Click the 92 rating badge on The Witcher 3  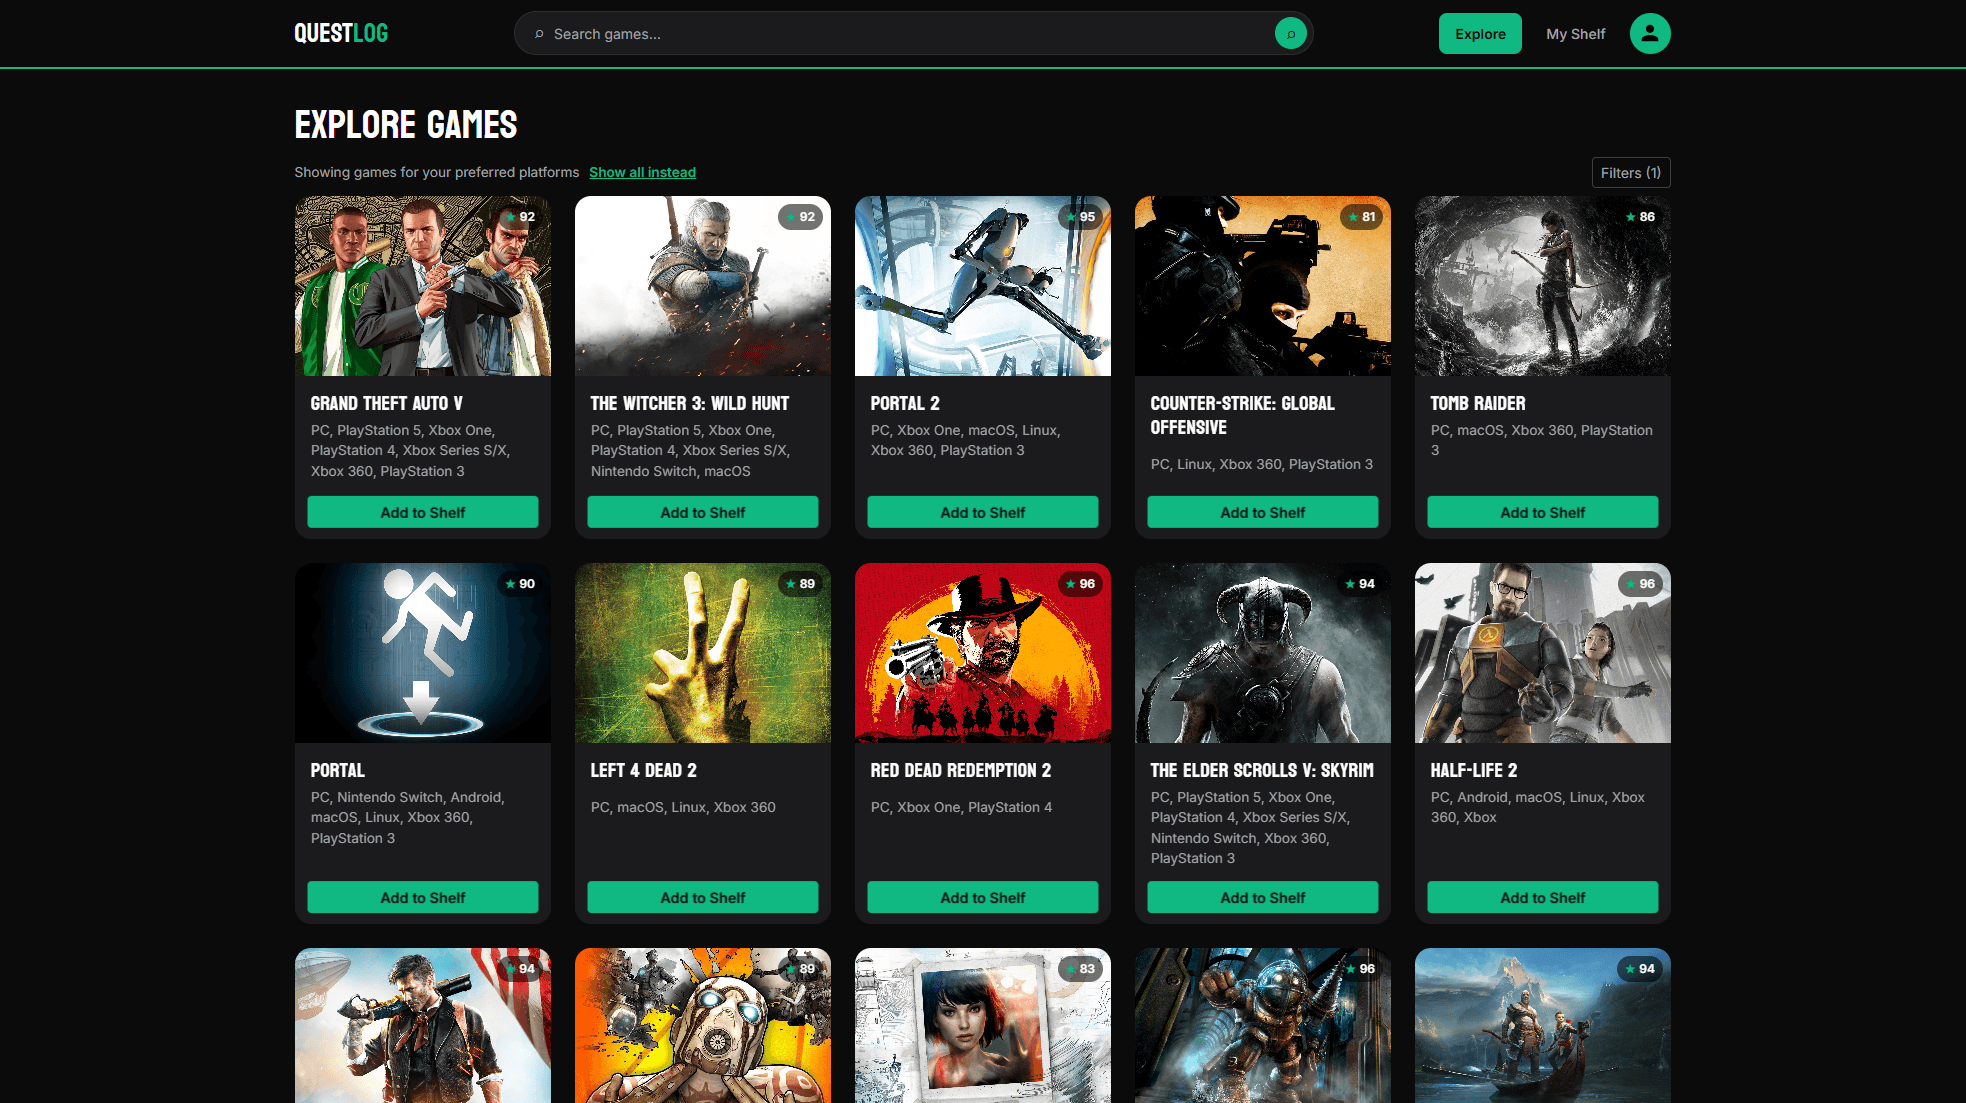[801, 217]
